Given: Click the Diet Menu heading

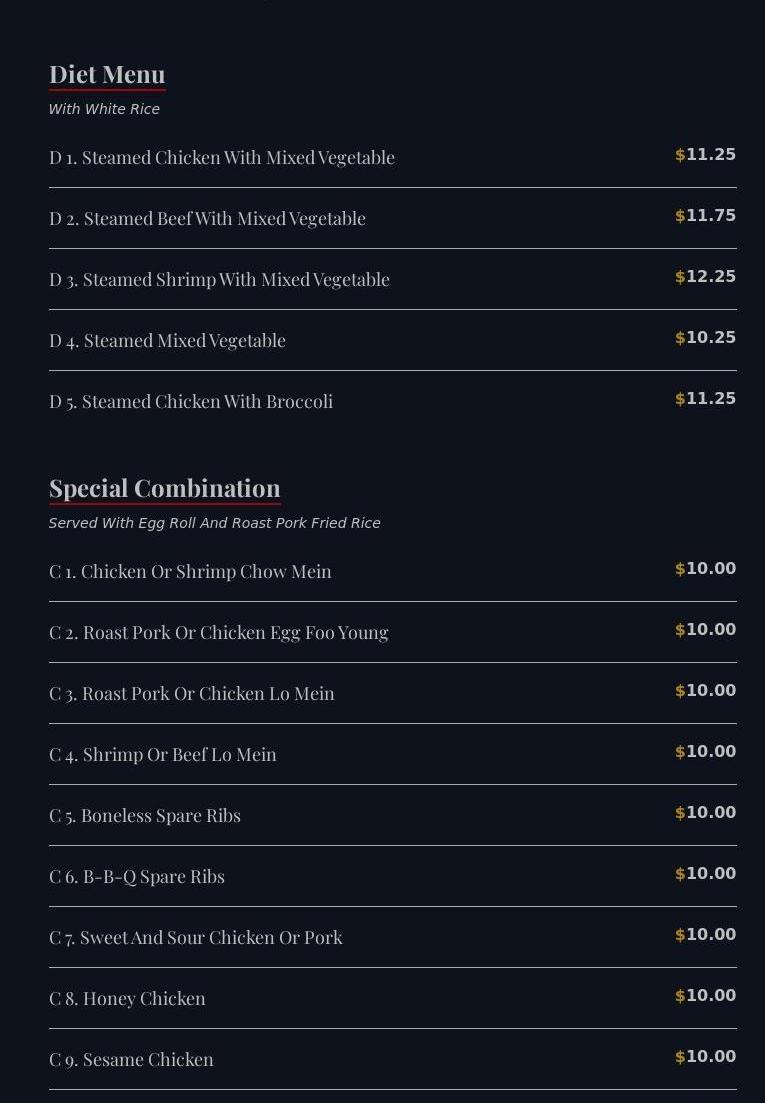Looking at the screenshot, I should click(x=107, y=75).
